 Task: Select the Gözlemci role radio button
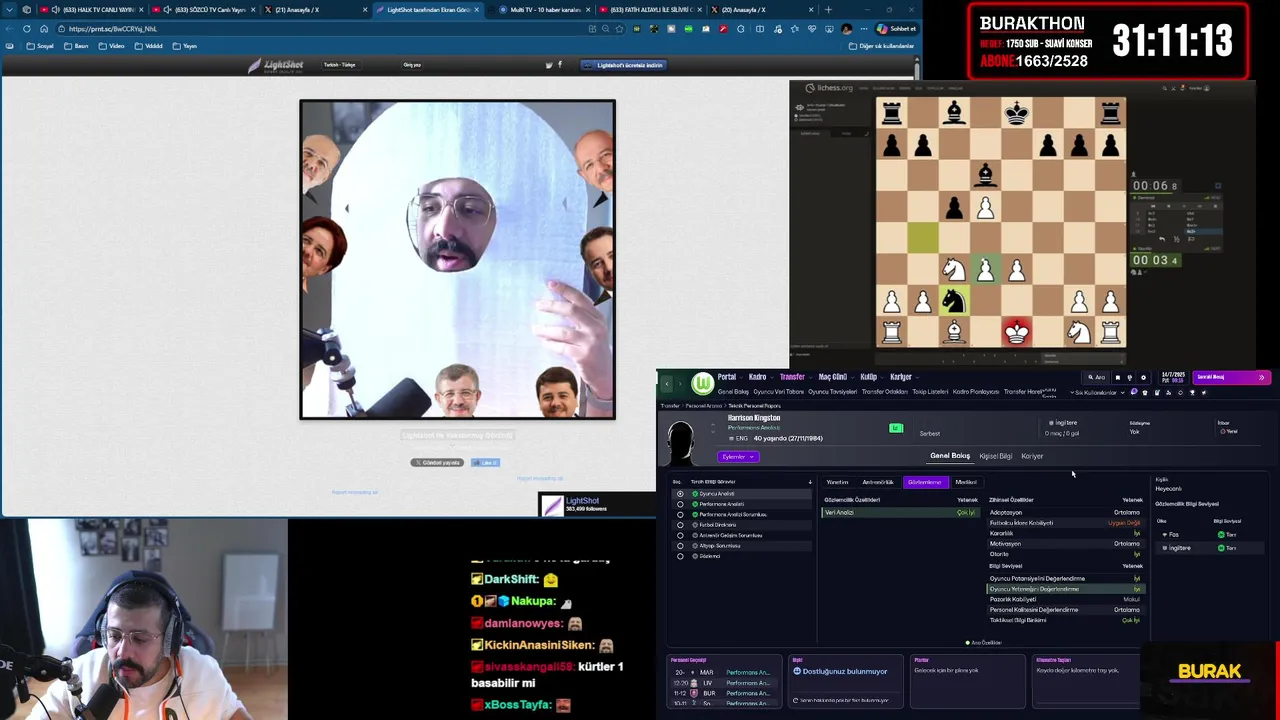tap(680, 556)
